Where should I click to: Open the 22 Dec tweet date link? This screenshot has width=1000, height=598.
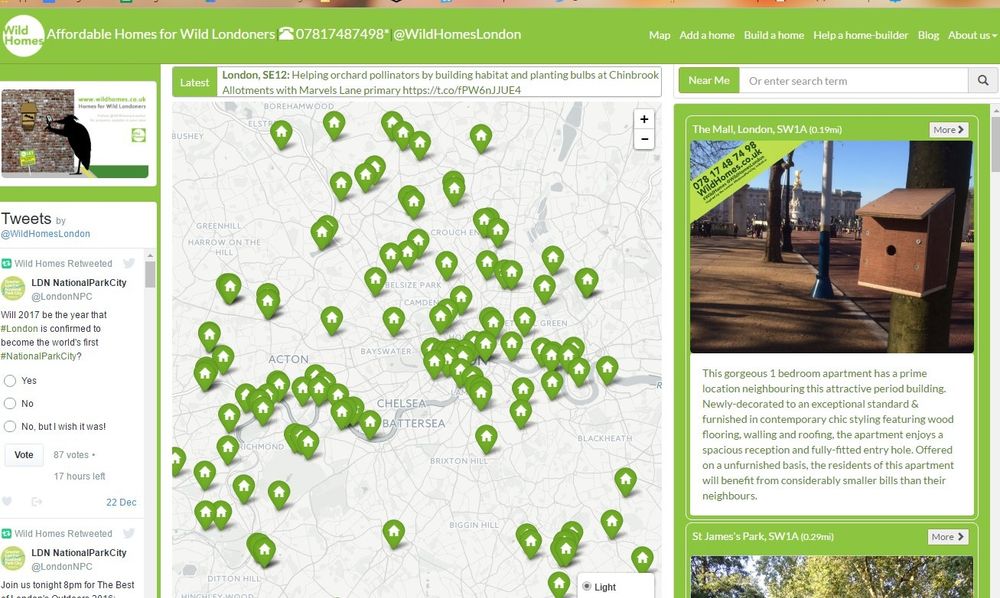point(121,502)
